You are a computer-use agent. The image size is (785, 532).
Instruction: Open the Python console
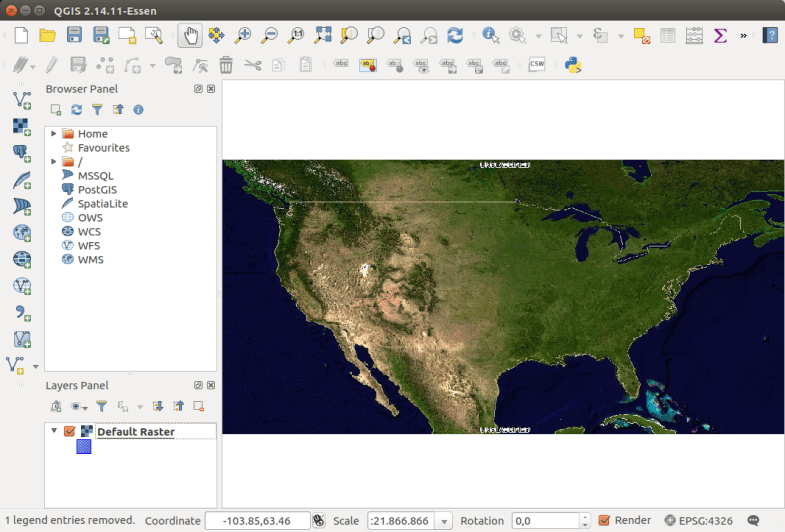point(573,65)
